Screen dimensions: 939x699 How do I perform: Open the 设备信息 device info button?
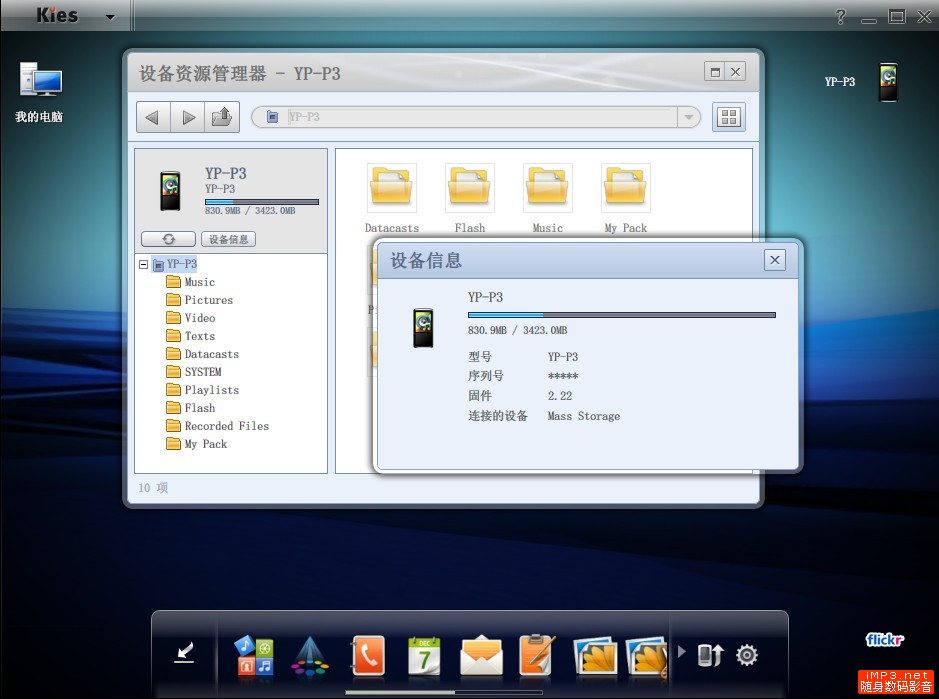pyautogui.click(x=228, y=238)
